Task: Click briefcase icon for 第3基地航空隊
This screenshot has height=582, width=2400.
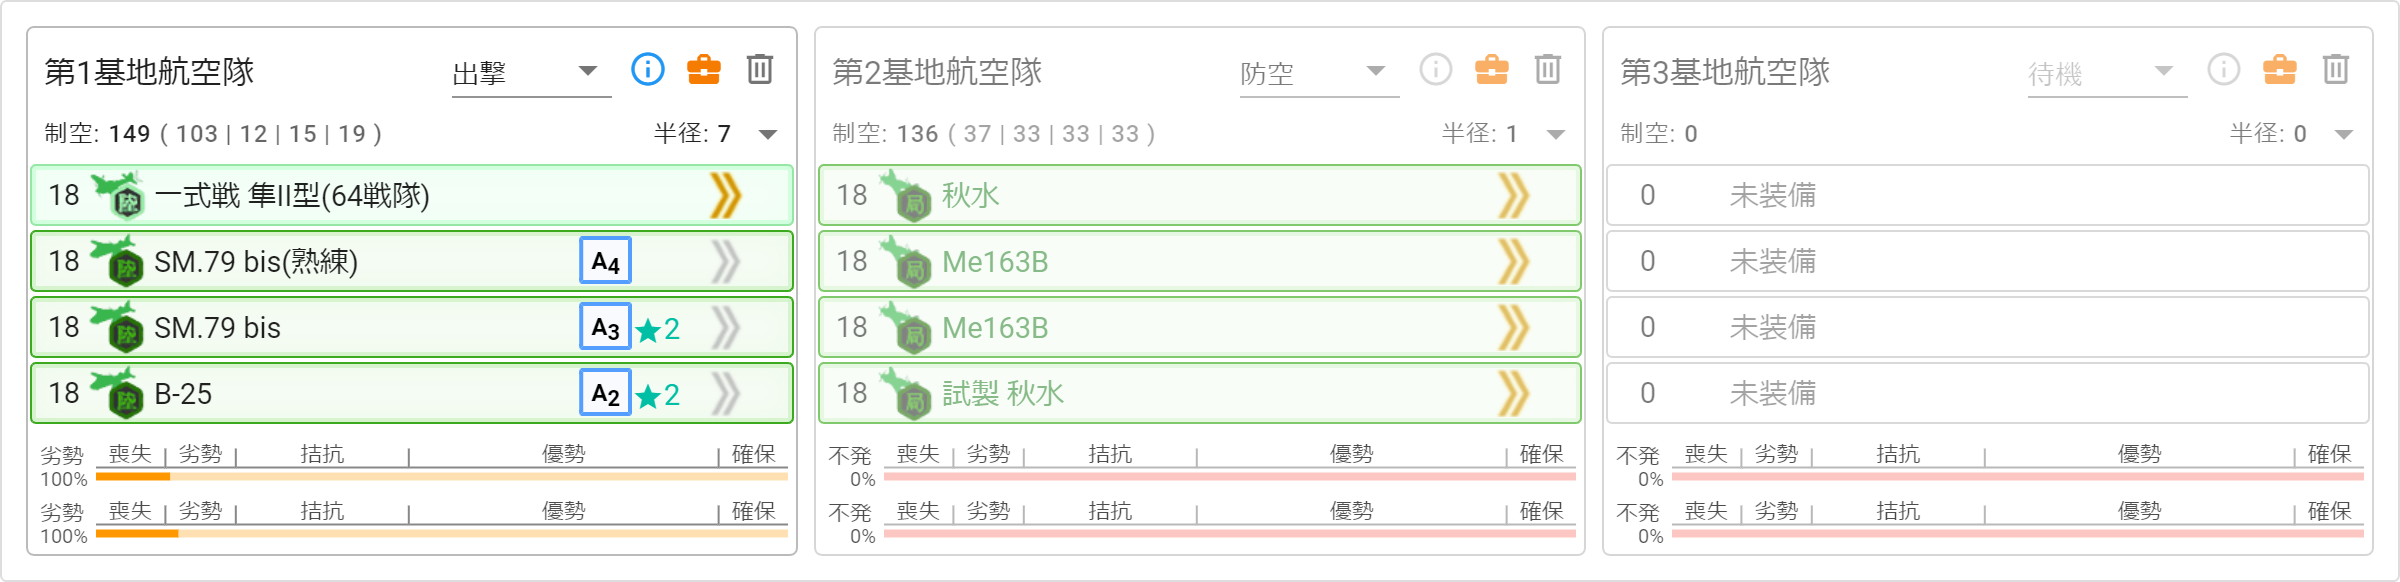Action: [x=2280, y=69]
